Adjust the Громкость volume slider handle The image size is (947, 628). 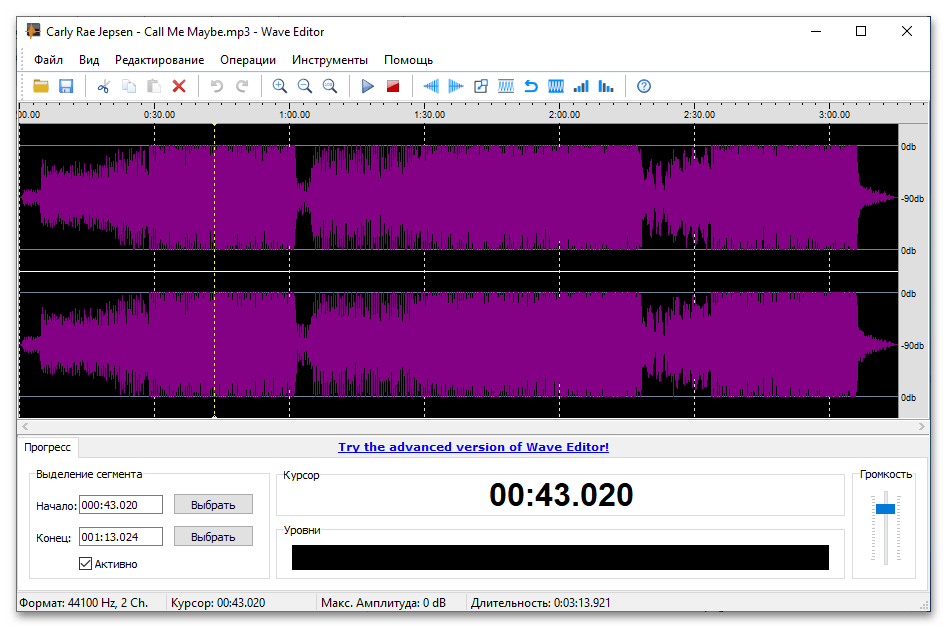tap(885, 509)
